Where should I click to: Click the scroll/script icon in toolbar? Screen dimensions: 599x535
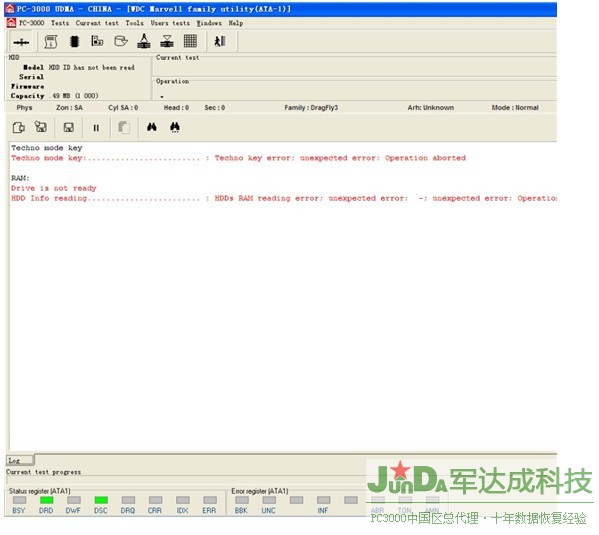(x=51, y=41)
